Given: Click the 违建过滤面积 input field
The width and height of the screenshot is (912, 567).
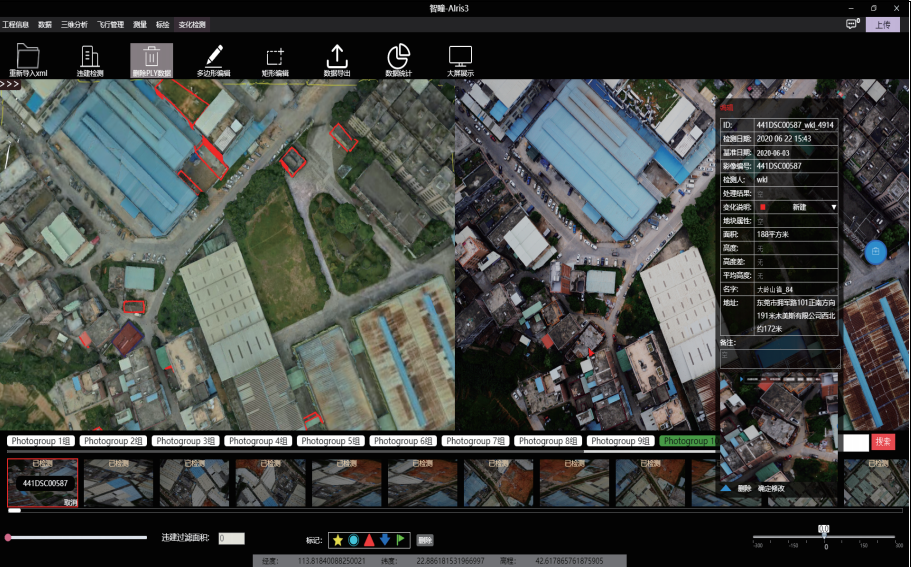Looking at the screenshot, I should click(231, 538).
